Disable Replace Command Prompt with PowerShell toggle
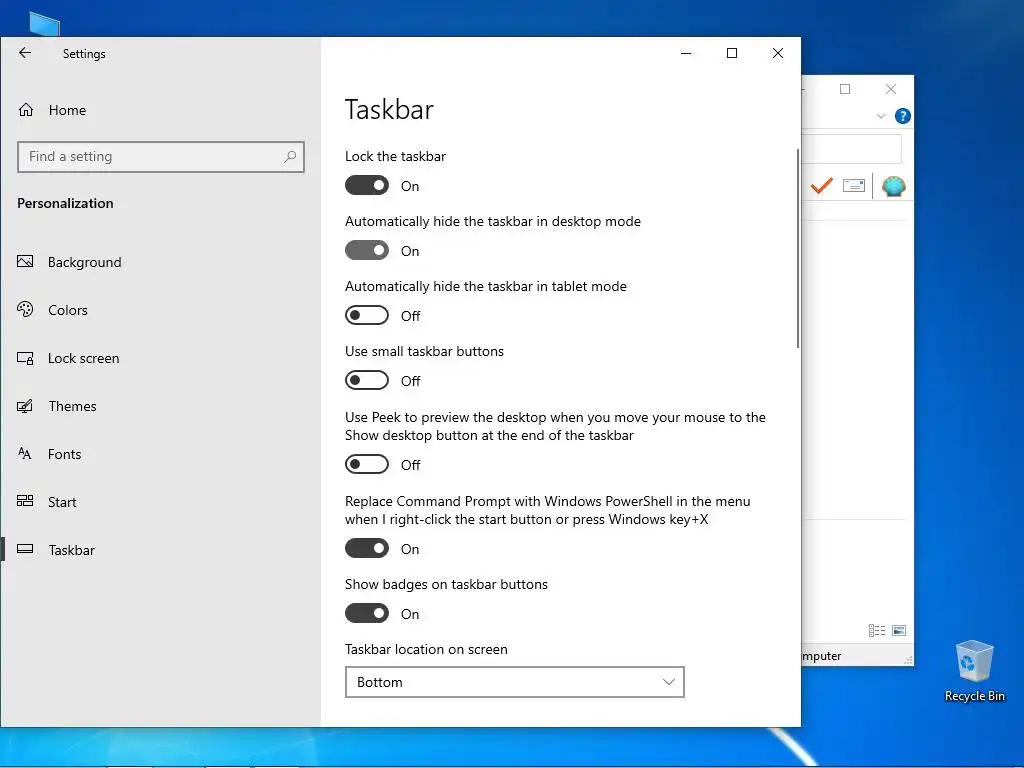The width and height of the screenshot is (1024, 768). tap(367, 549)
